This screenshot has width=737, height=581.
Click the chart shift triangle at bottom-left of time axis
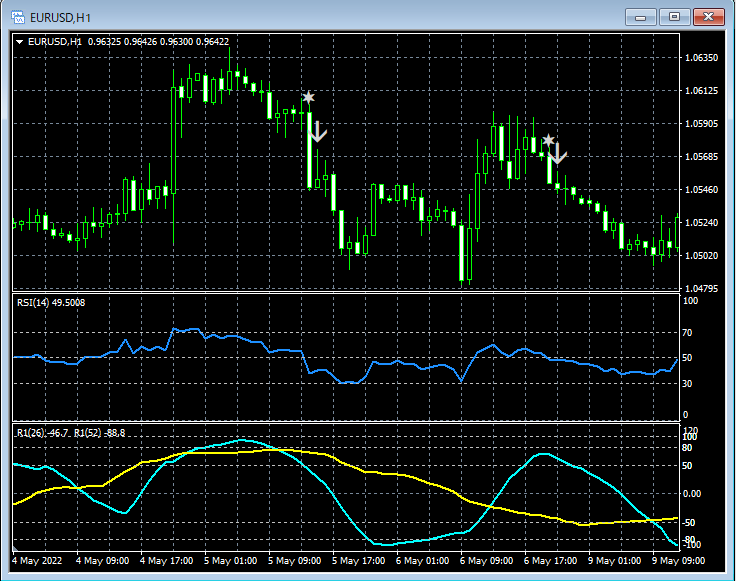15,549
